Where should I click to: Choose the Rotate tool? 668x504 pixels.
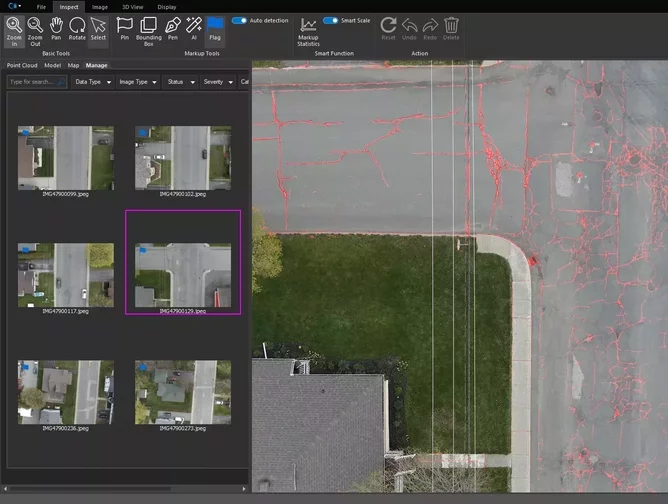point(77,29)
